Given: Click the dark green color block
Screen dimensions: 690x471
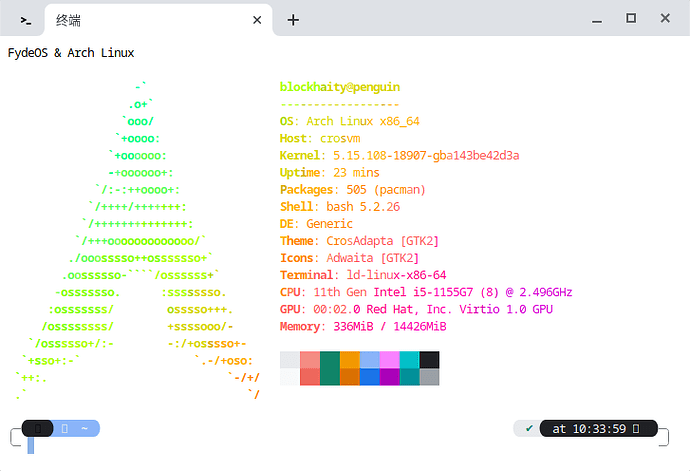Looking at the screenshot, I should tap(330, 368).
